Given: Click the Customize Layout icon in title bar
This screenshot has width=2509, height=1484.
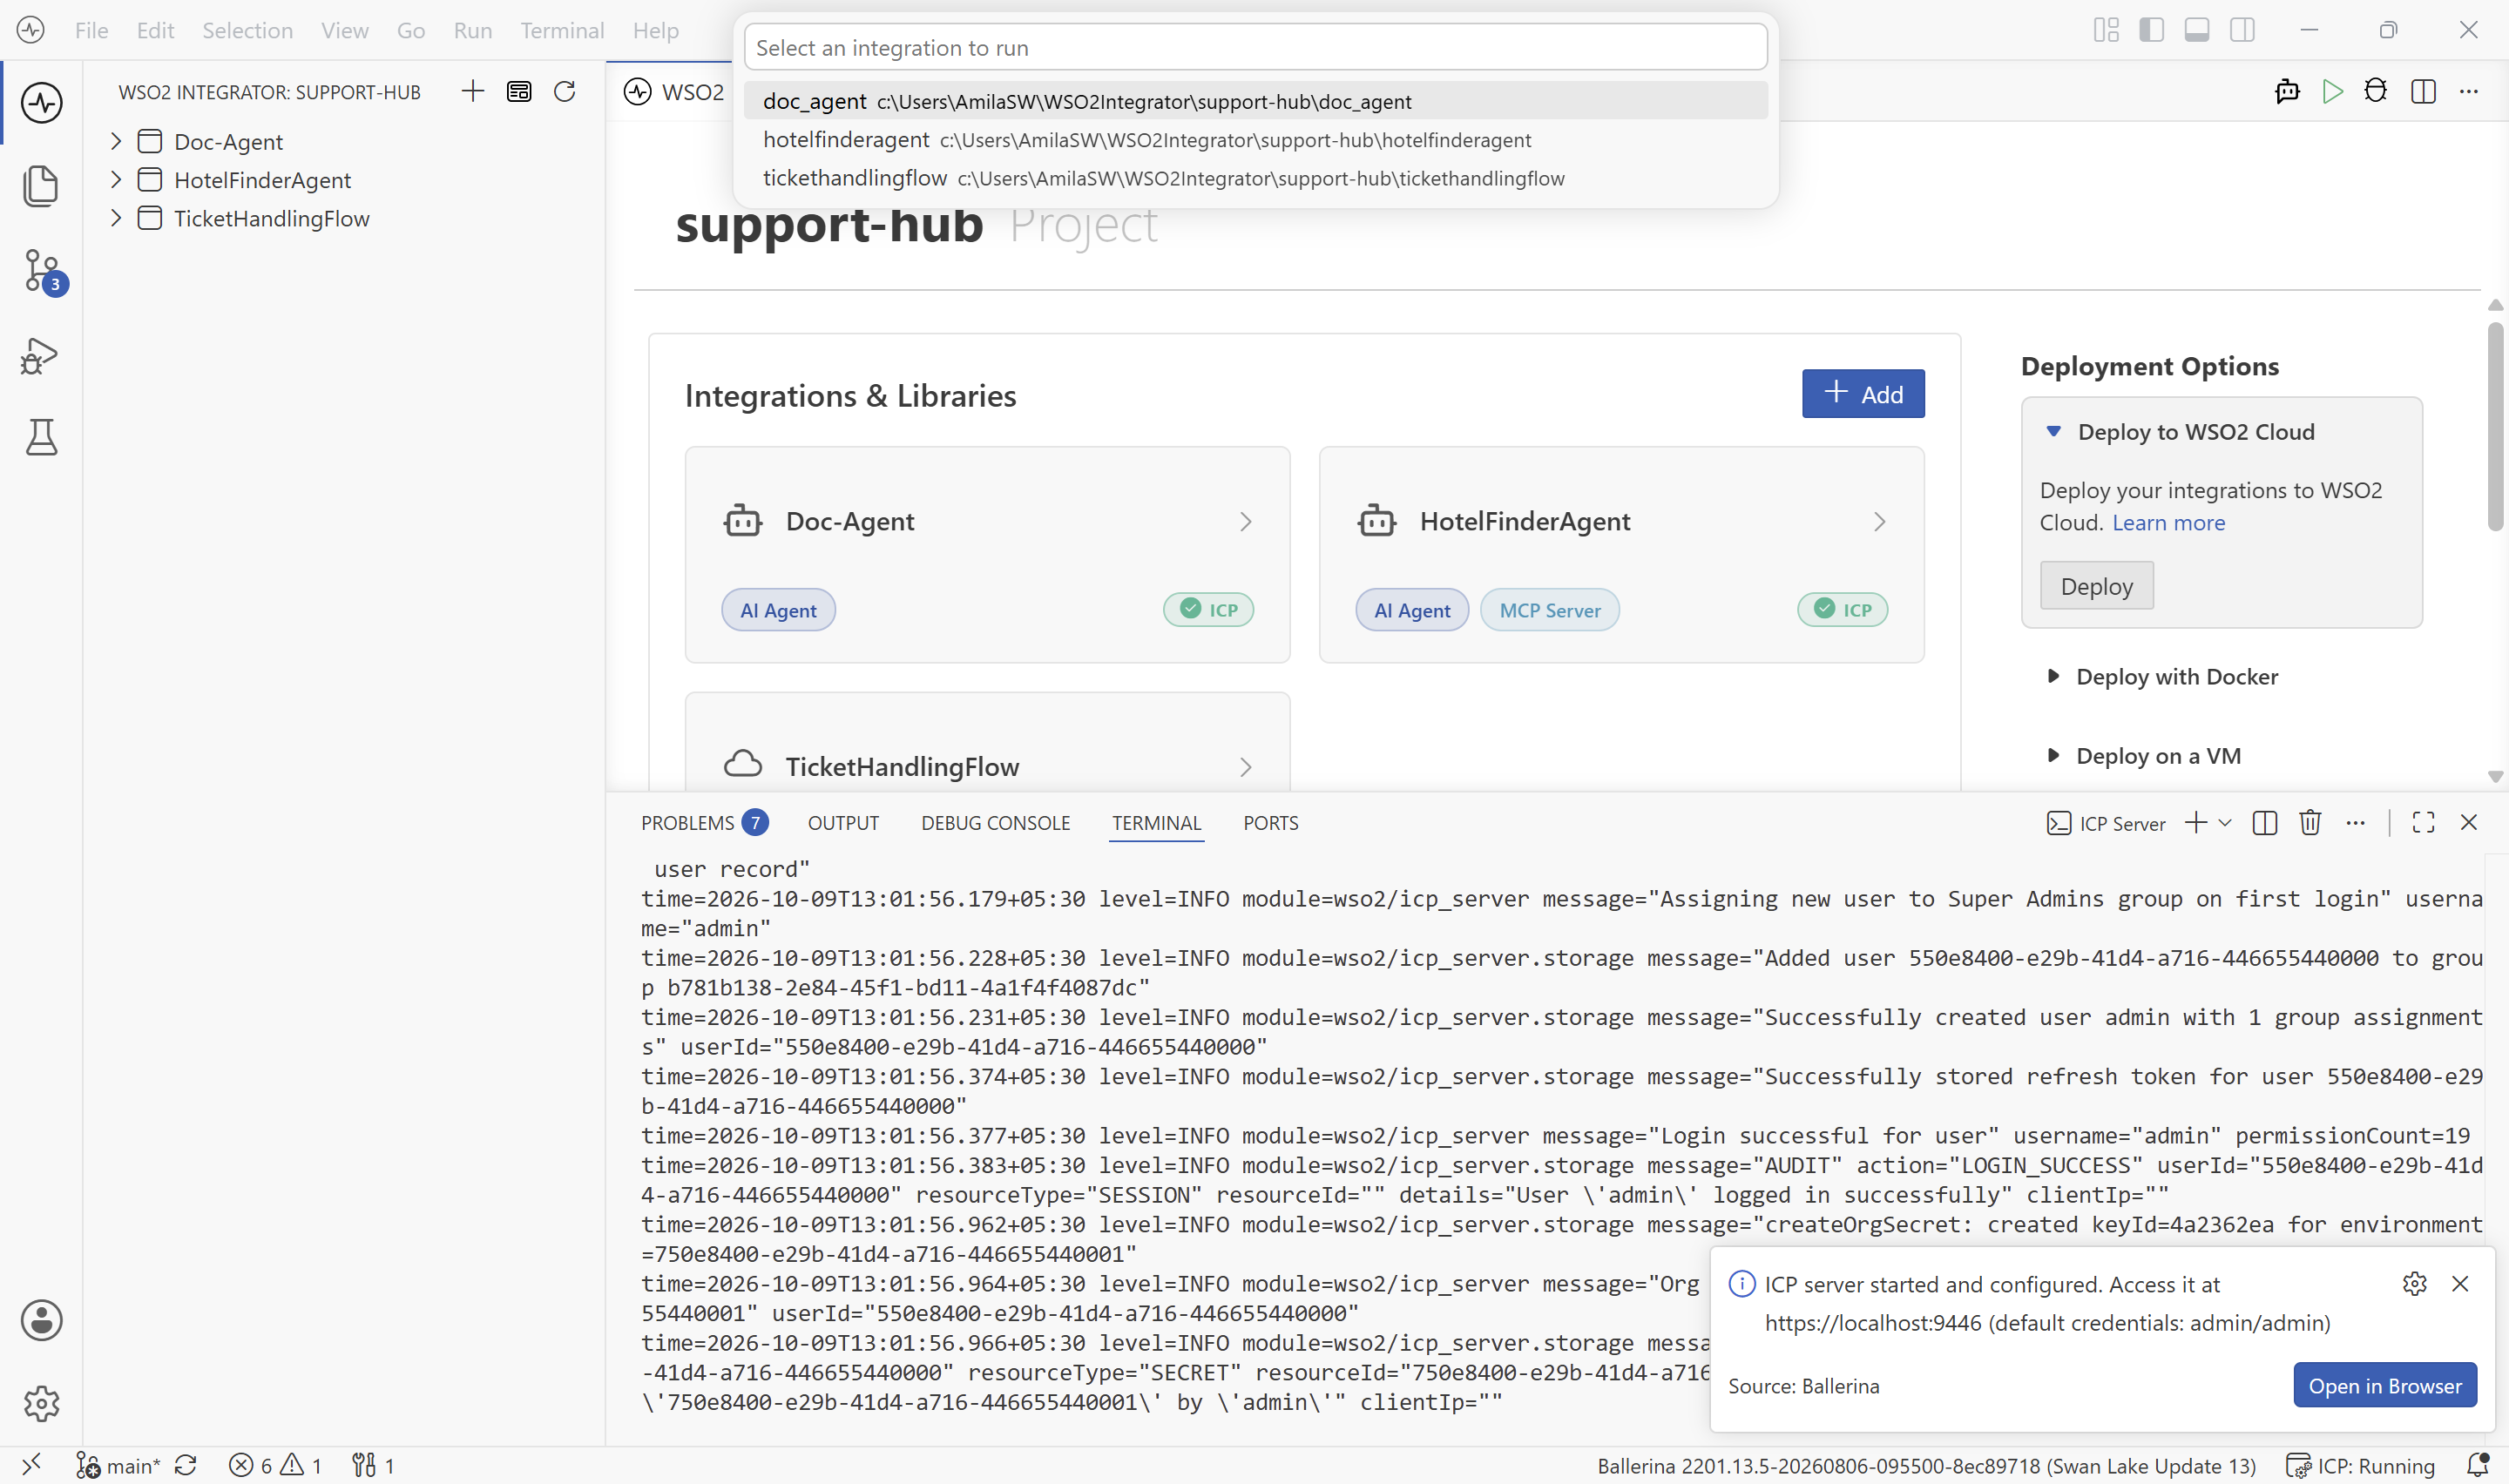Looking at the screenshot, I should [2106, 30].
